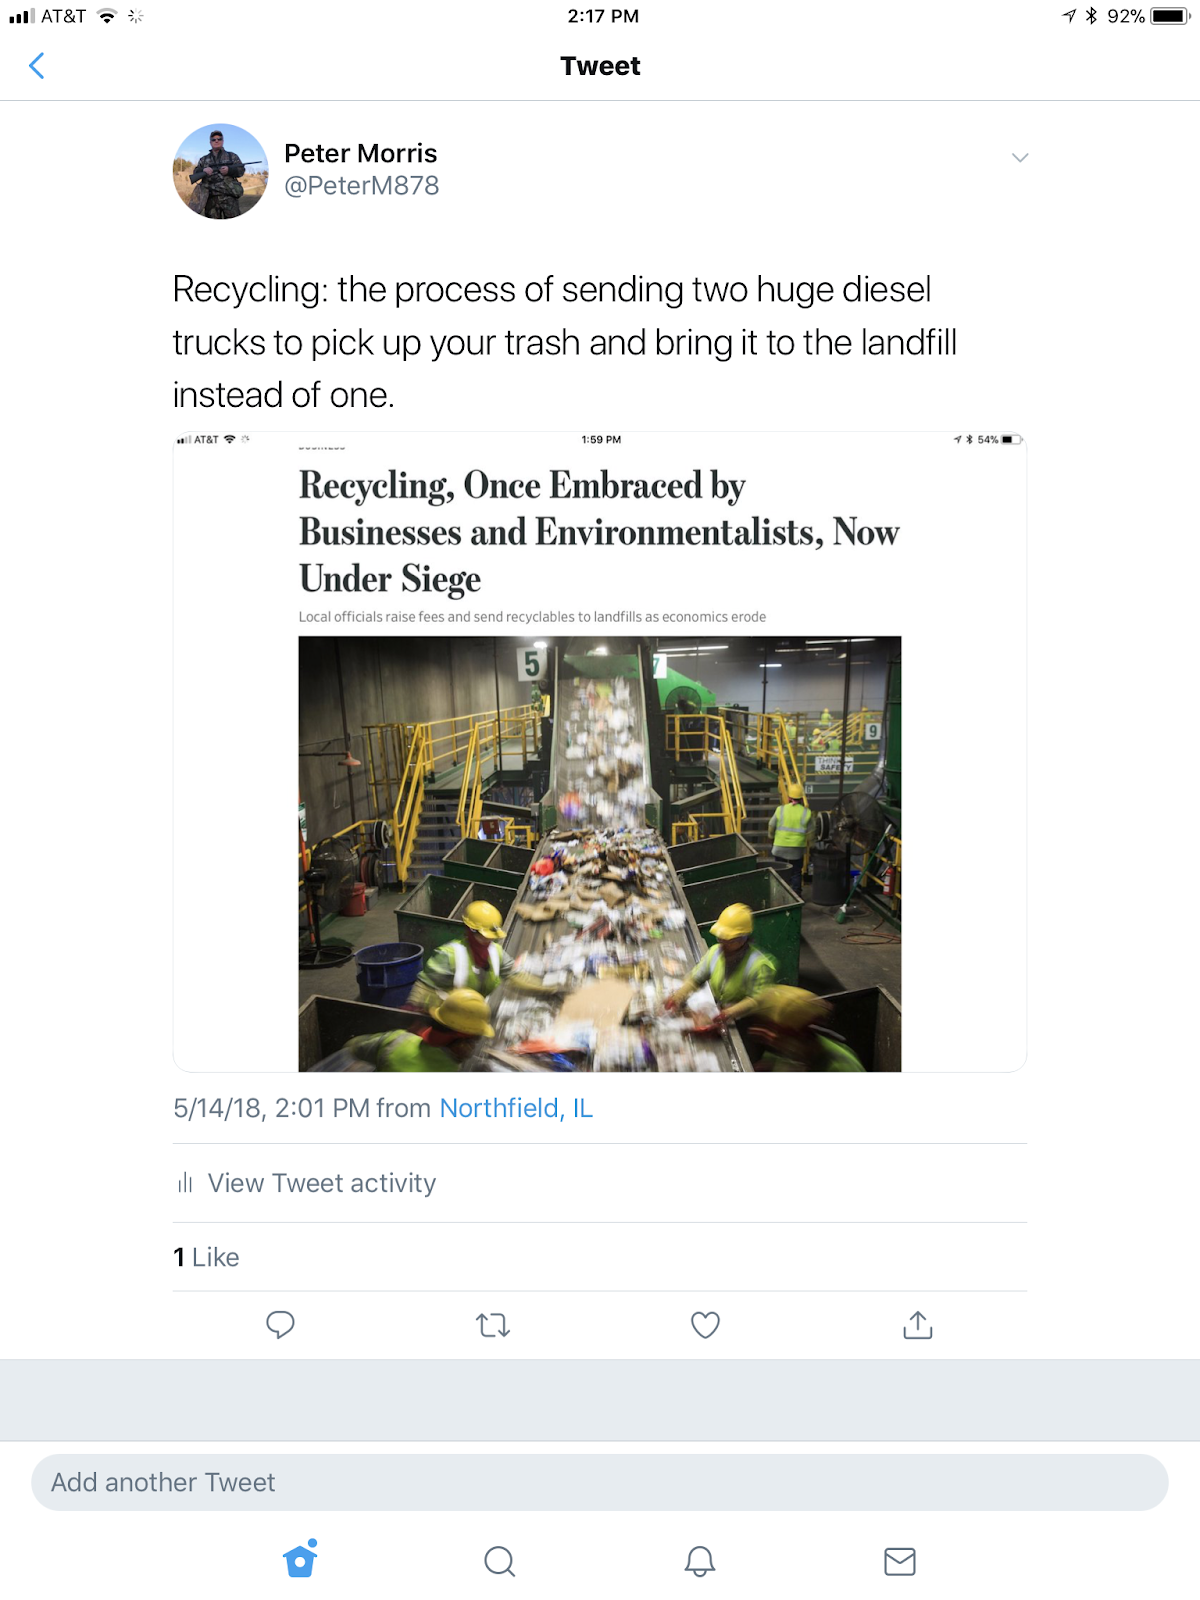The image size is (1200, 1600).
Task: Switch to the Home tab
Action: (300, 1559)
